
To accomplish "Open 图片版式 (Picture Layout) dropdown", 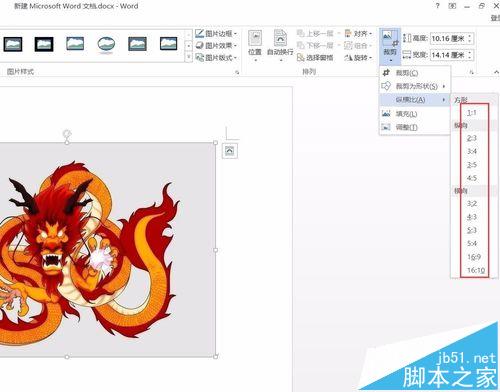I will click(216, 57).
